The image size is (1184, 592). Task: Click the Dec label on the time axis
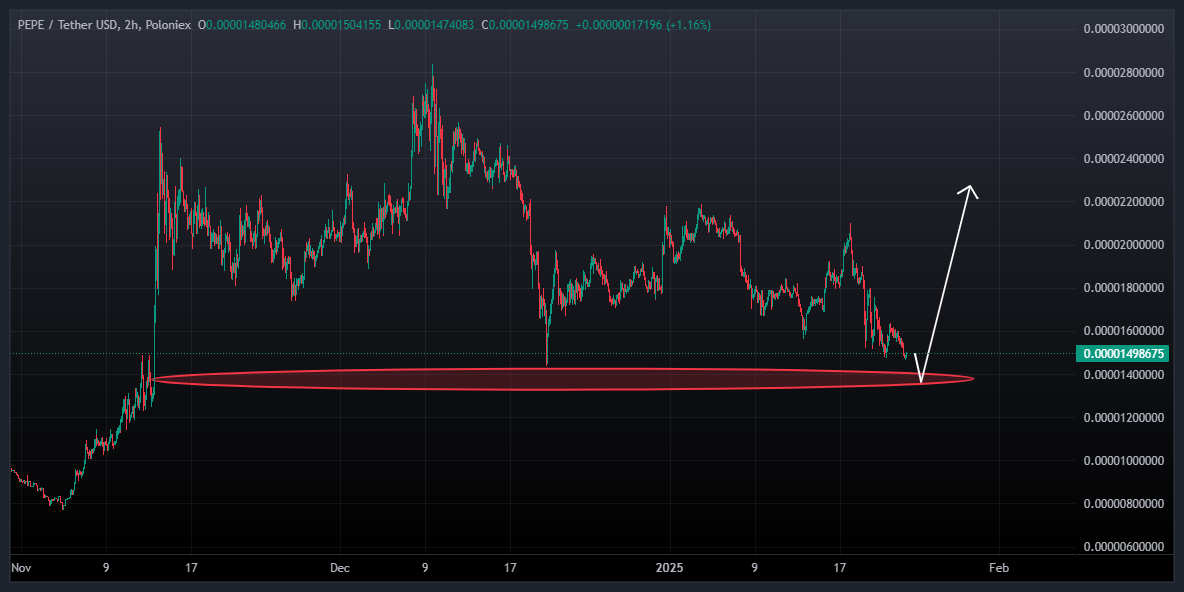click(340, 566)
